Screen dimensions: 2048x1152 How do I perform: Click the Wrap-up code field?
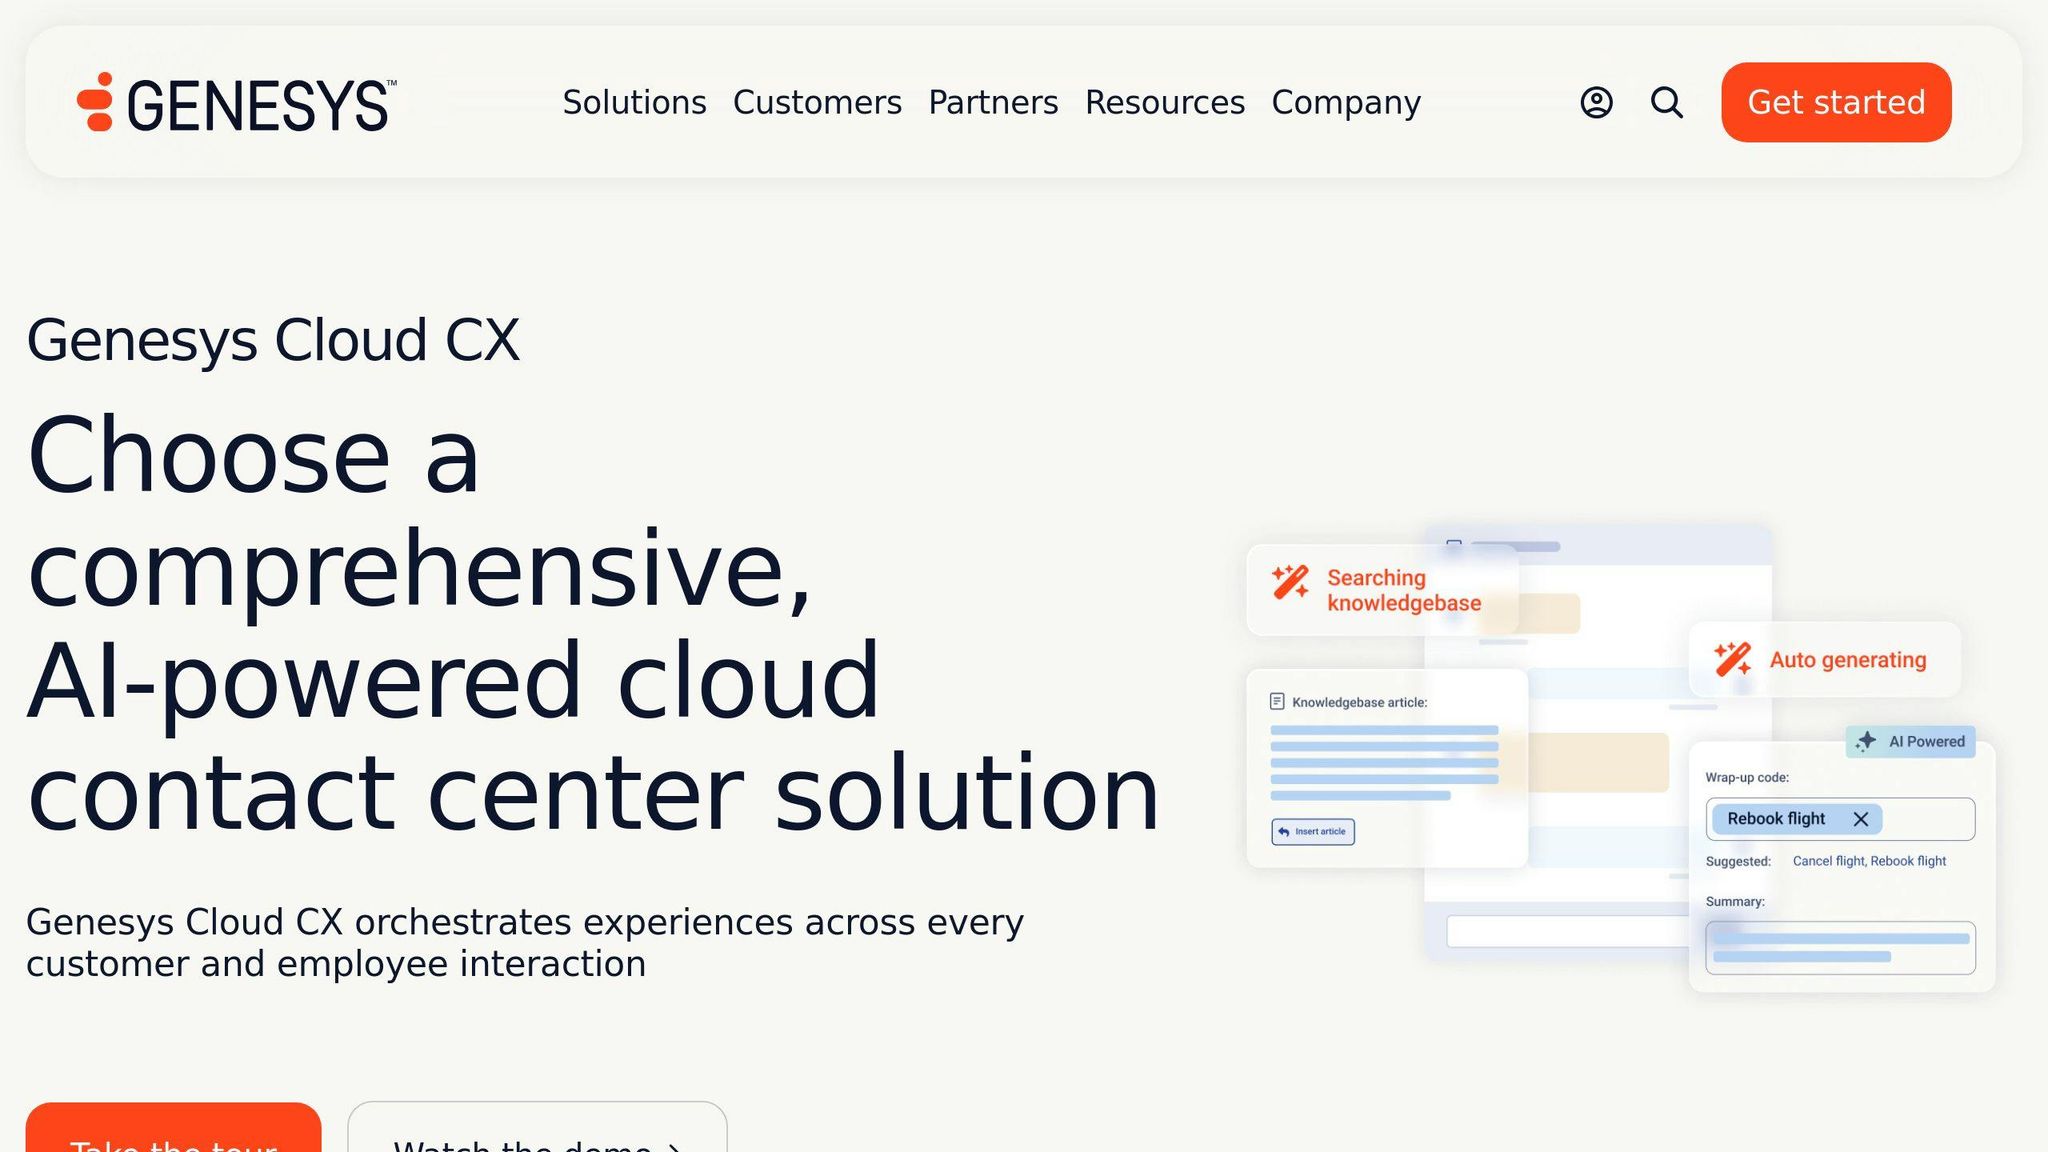(x=1840, y=819)
